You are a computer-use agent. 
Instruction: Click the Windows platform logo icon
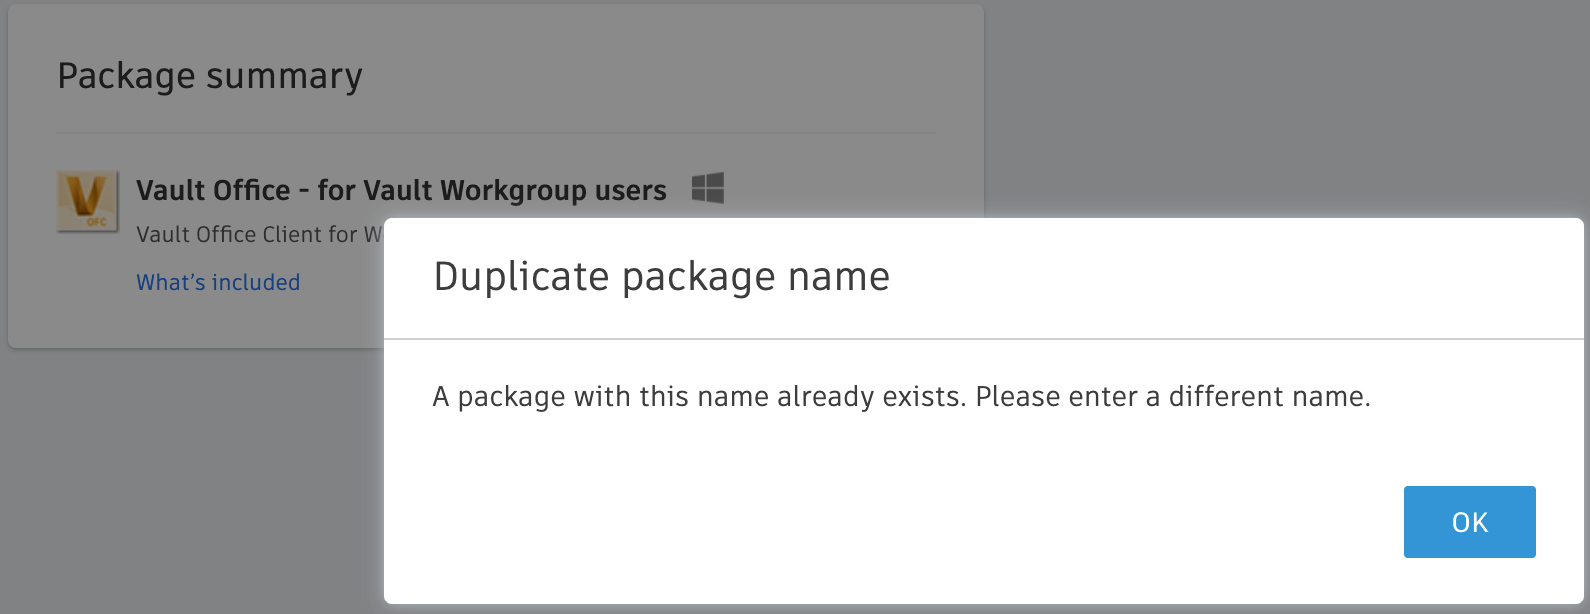click(708, 188)
